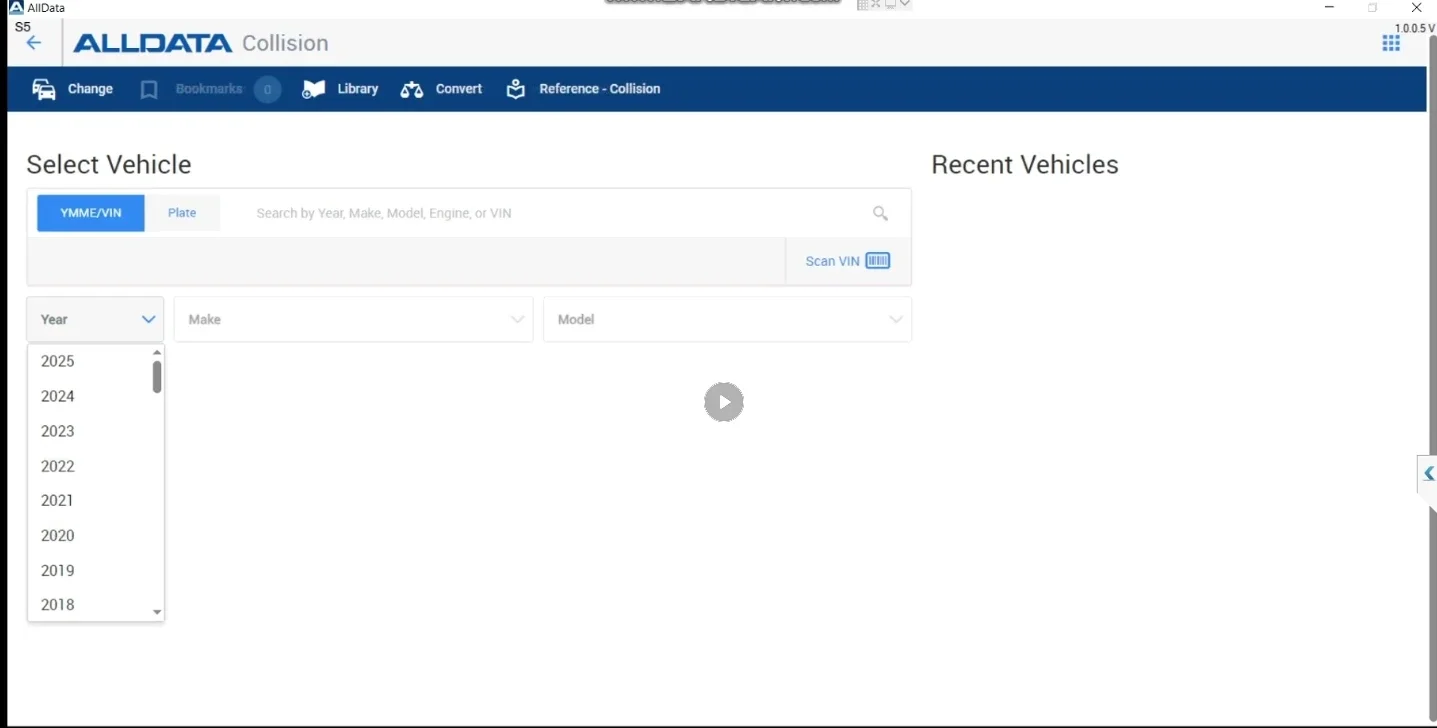This screenshot has height=728, width=1437.
Task: Open the Model dropdown
Action: point(727,319)
